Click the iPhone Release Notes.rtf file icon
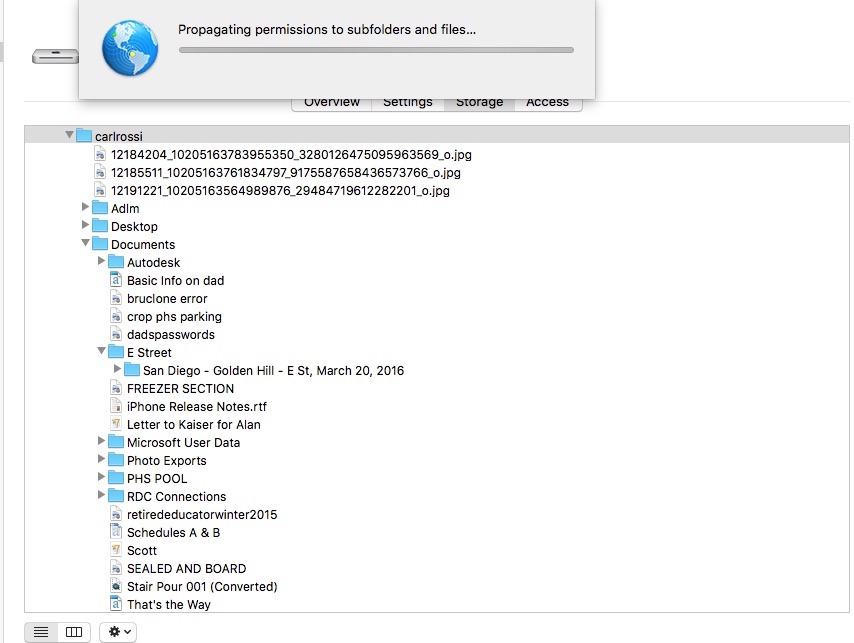Image resolution: width=854 pixels, height=643 pixels. (115, 406)
